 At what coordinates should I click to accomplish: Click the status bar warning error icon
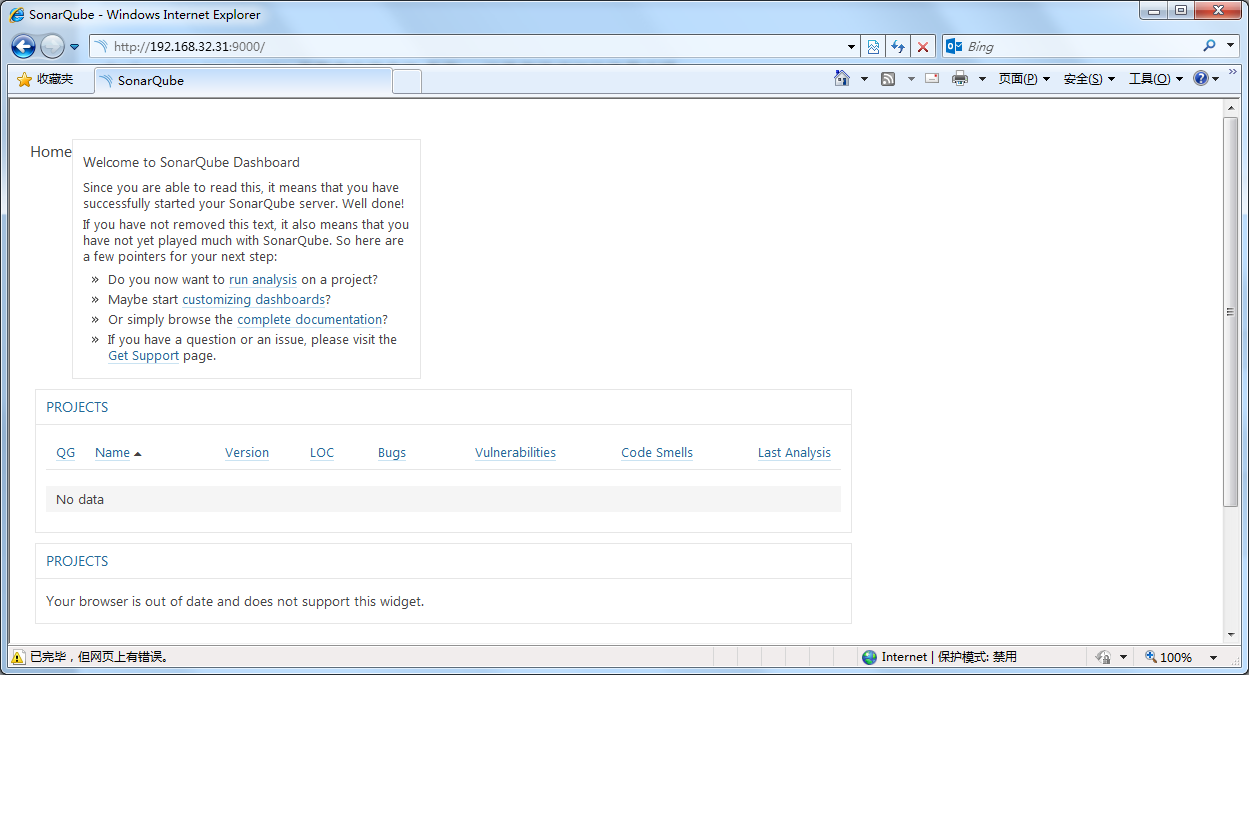[18, 657]
